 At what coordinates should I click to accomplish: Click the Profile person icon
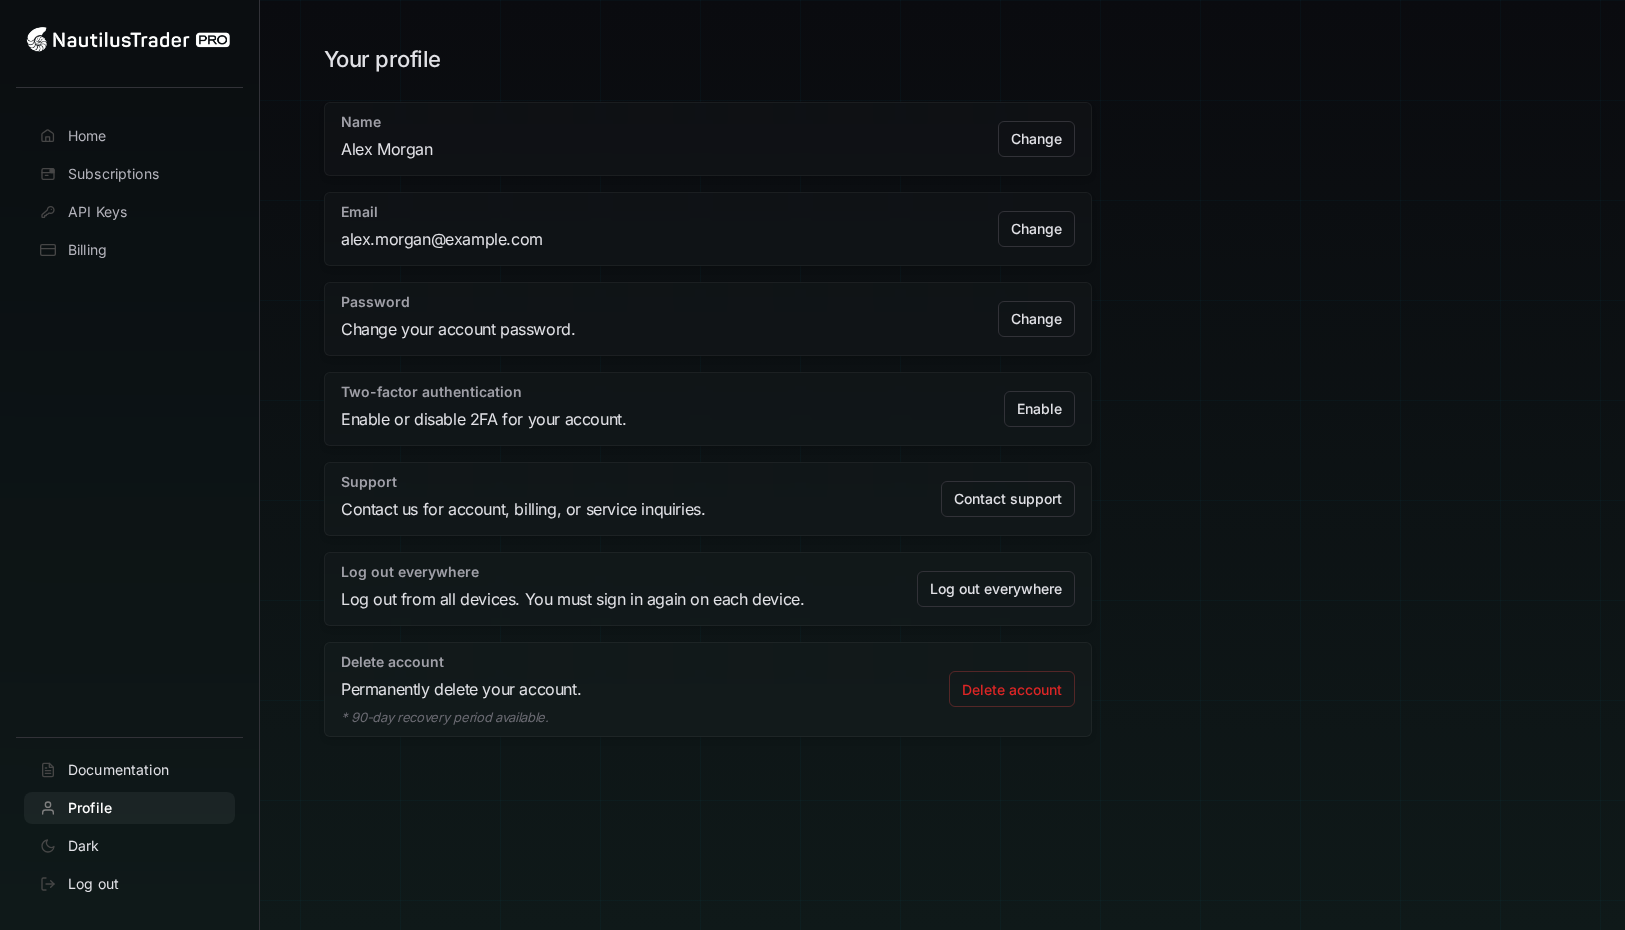pos(48,808)
